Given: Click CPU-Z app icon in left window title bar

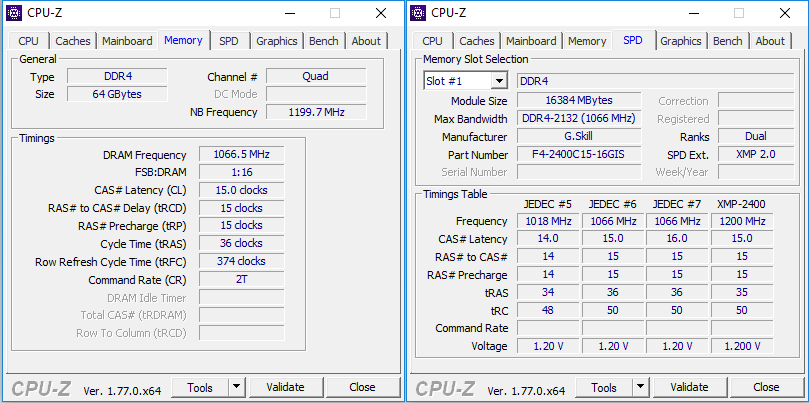Looking at the screenshot, I should 14,13.
